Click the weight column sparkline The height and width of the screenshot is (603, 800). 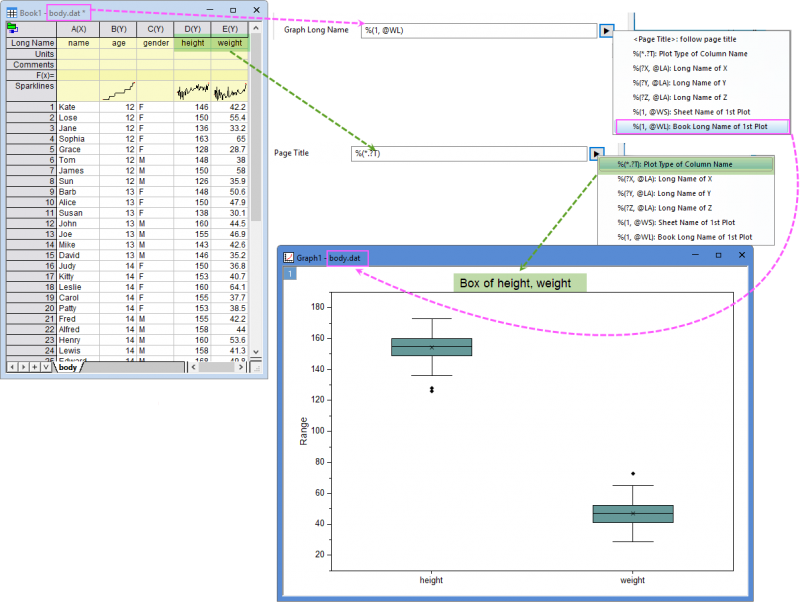[230, 91]
